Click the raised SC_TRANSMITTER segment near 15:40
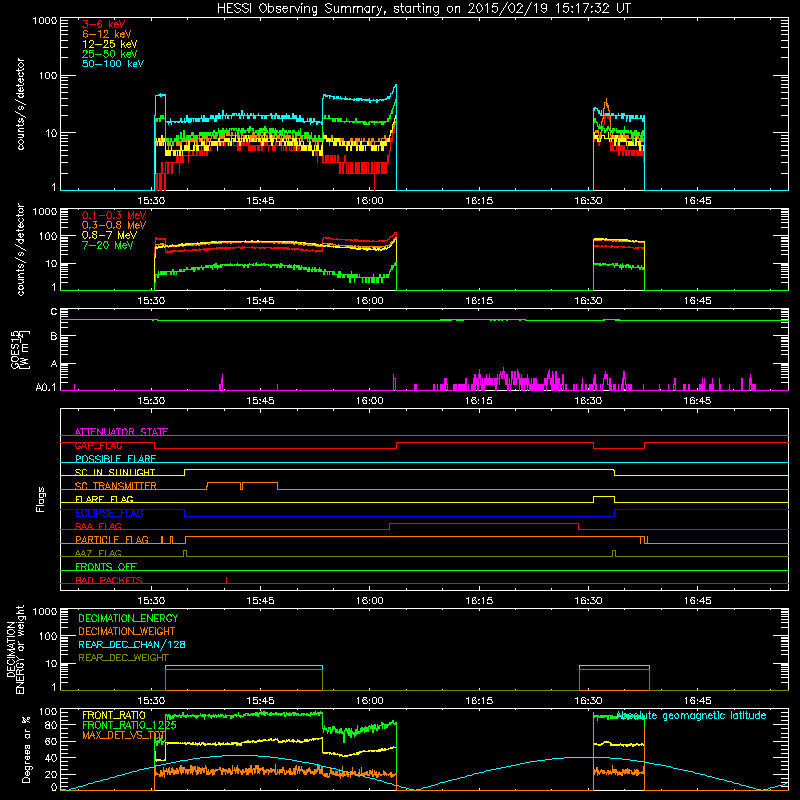 point(242,483)
